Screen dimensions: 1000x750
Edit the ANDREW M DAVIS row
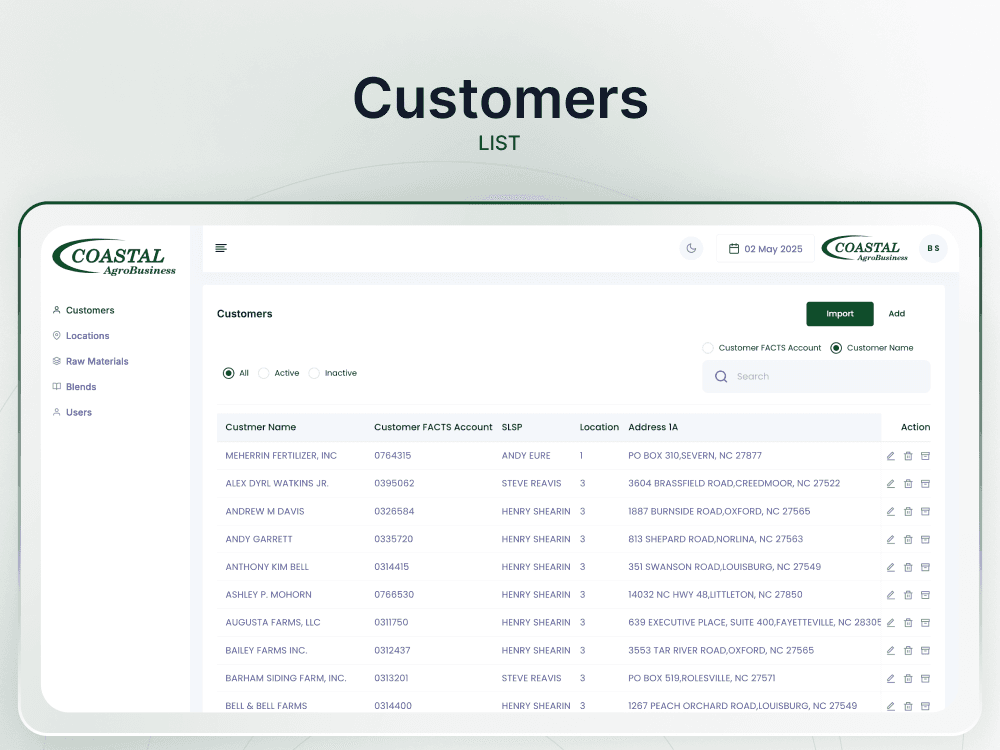point(891,511)
